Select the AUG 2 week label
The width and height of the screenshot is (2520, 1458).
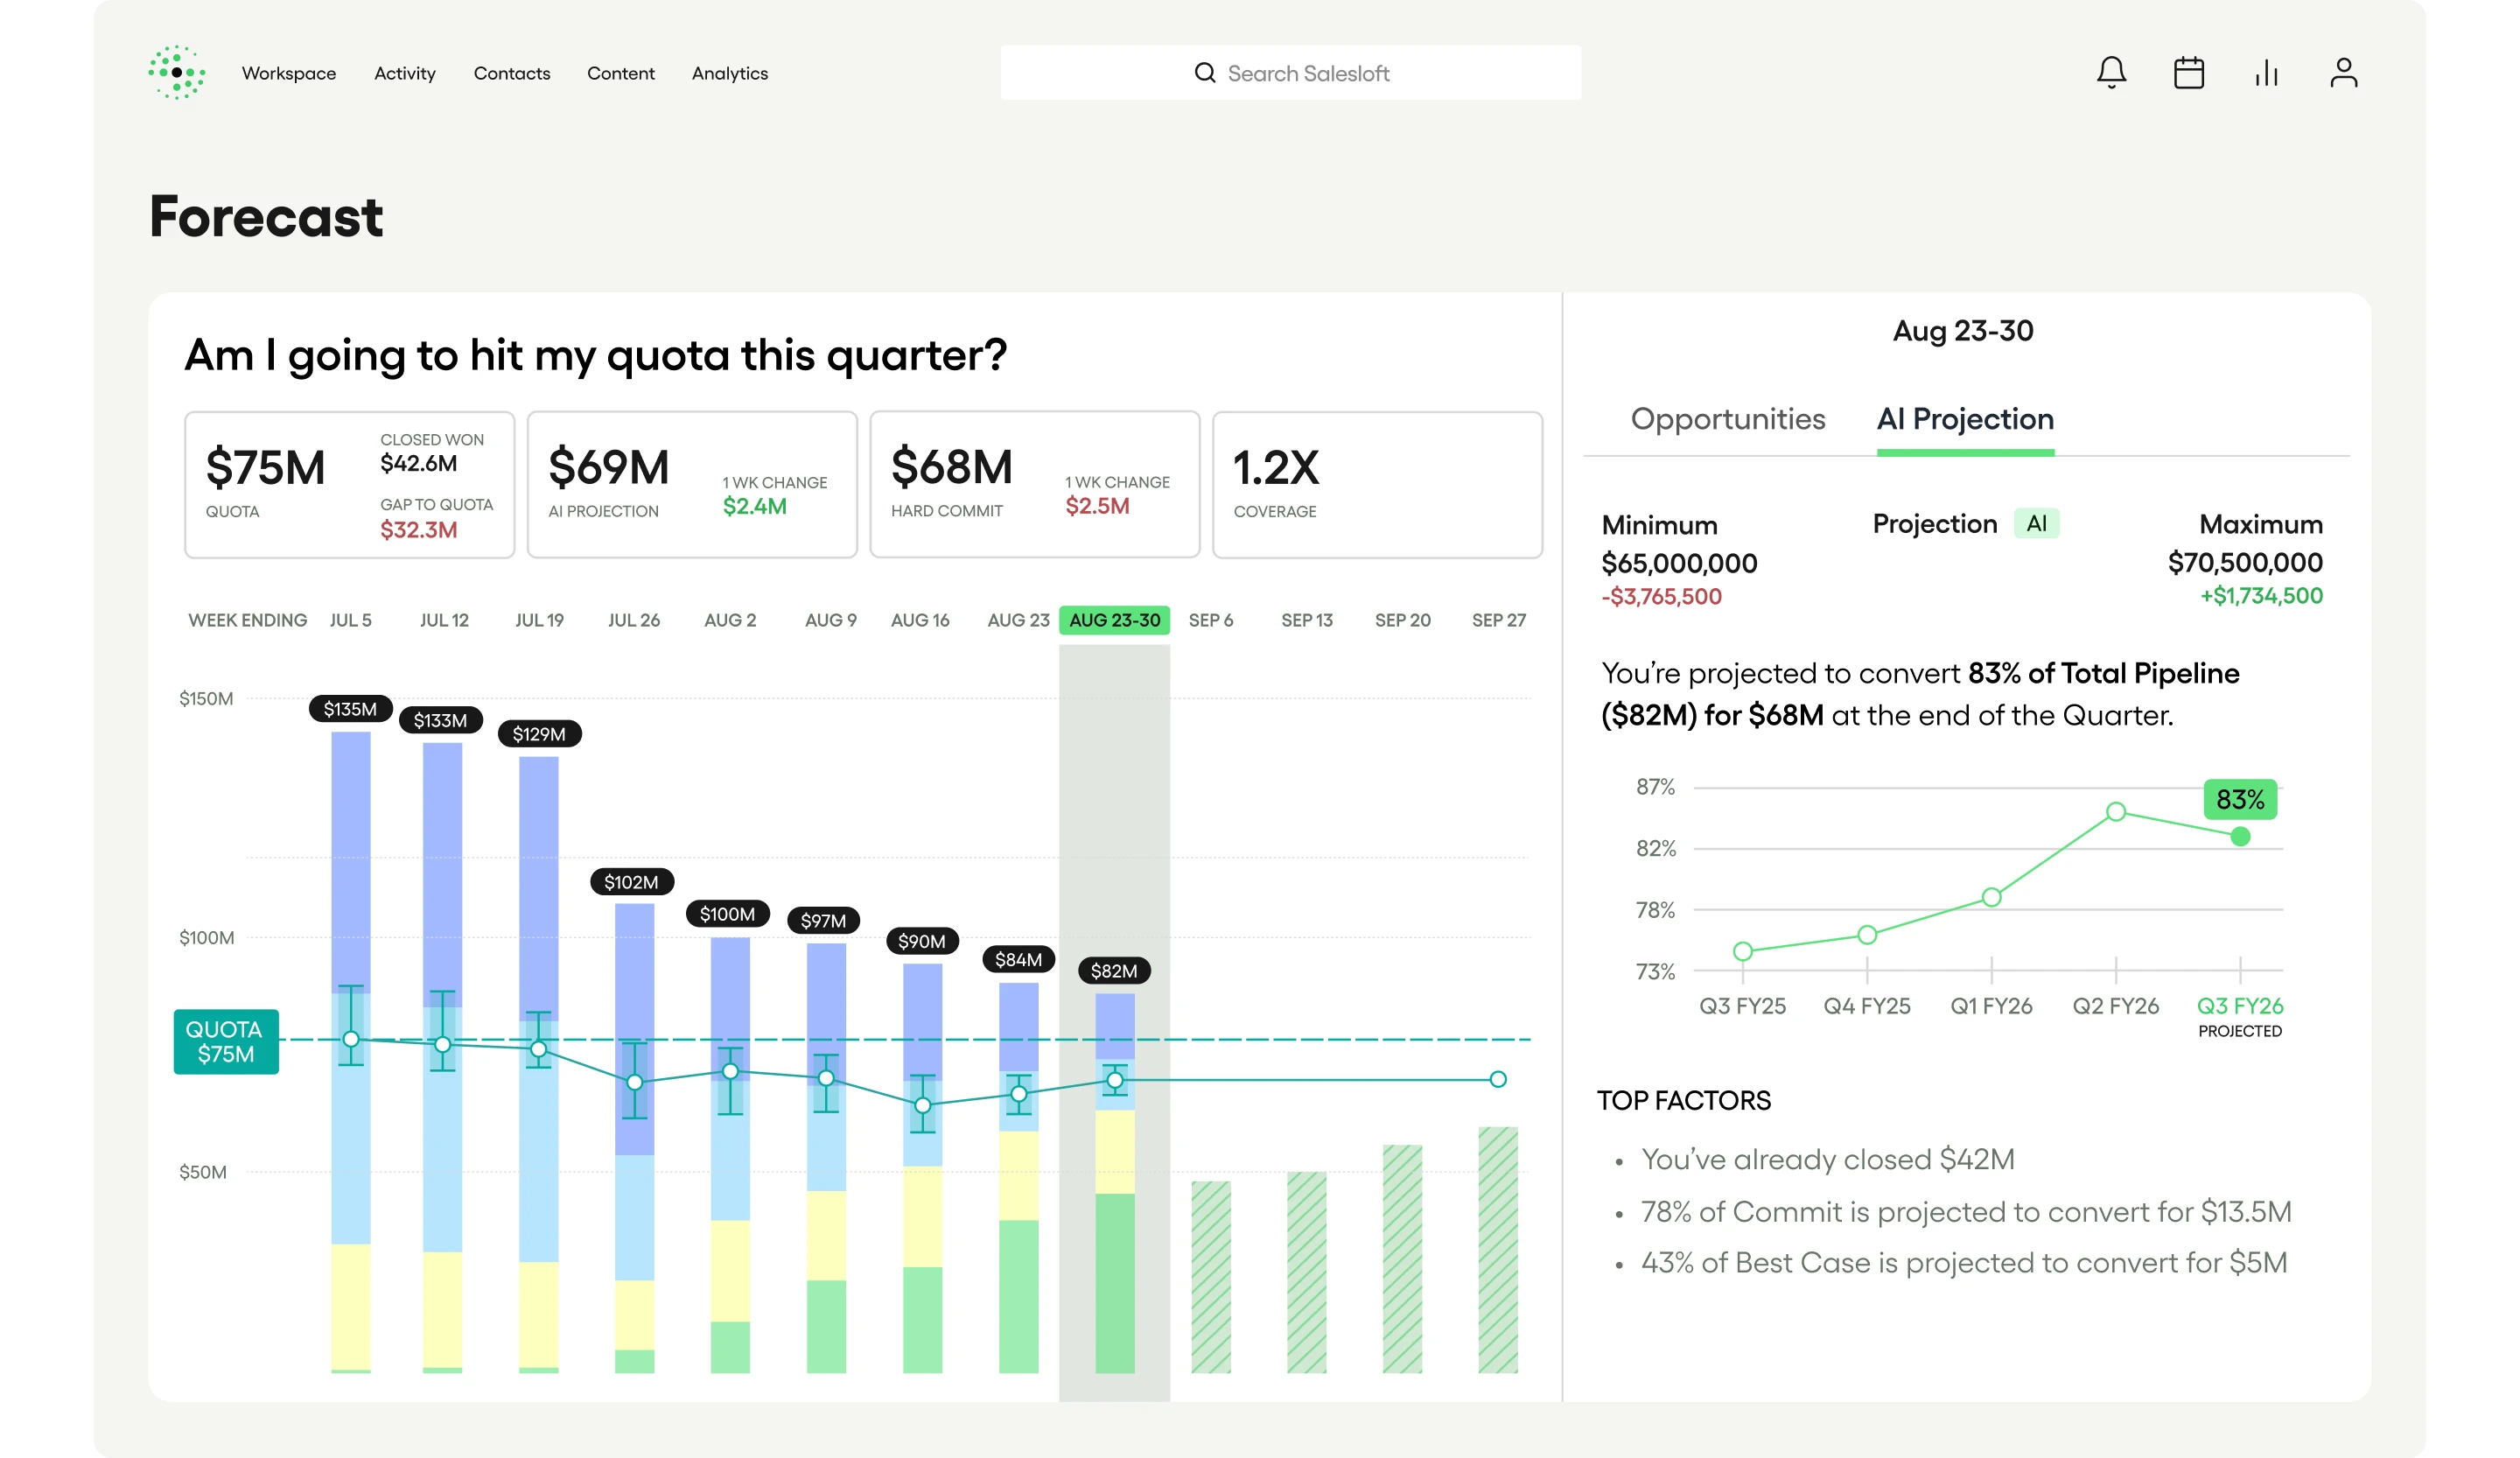(730, 620)
